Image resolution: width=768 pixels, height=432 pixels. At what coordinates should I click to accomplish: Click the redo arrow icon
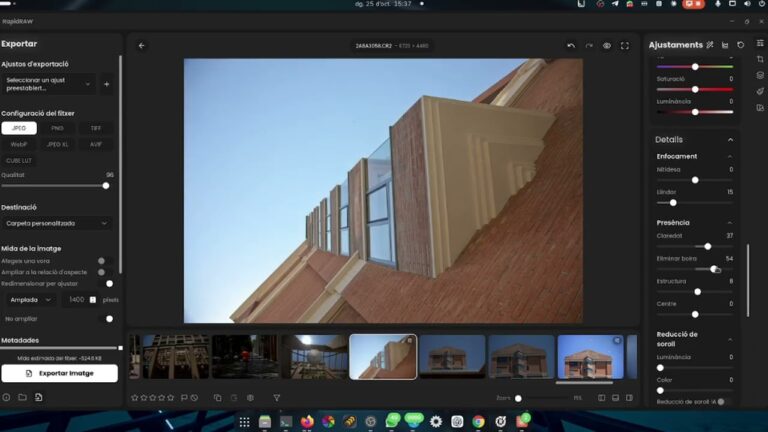(x=589, y=46)
